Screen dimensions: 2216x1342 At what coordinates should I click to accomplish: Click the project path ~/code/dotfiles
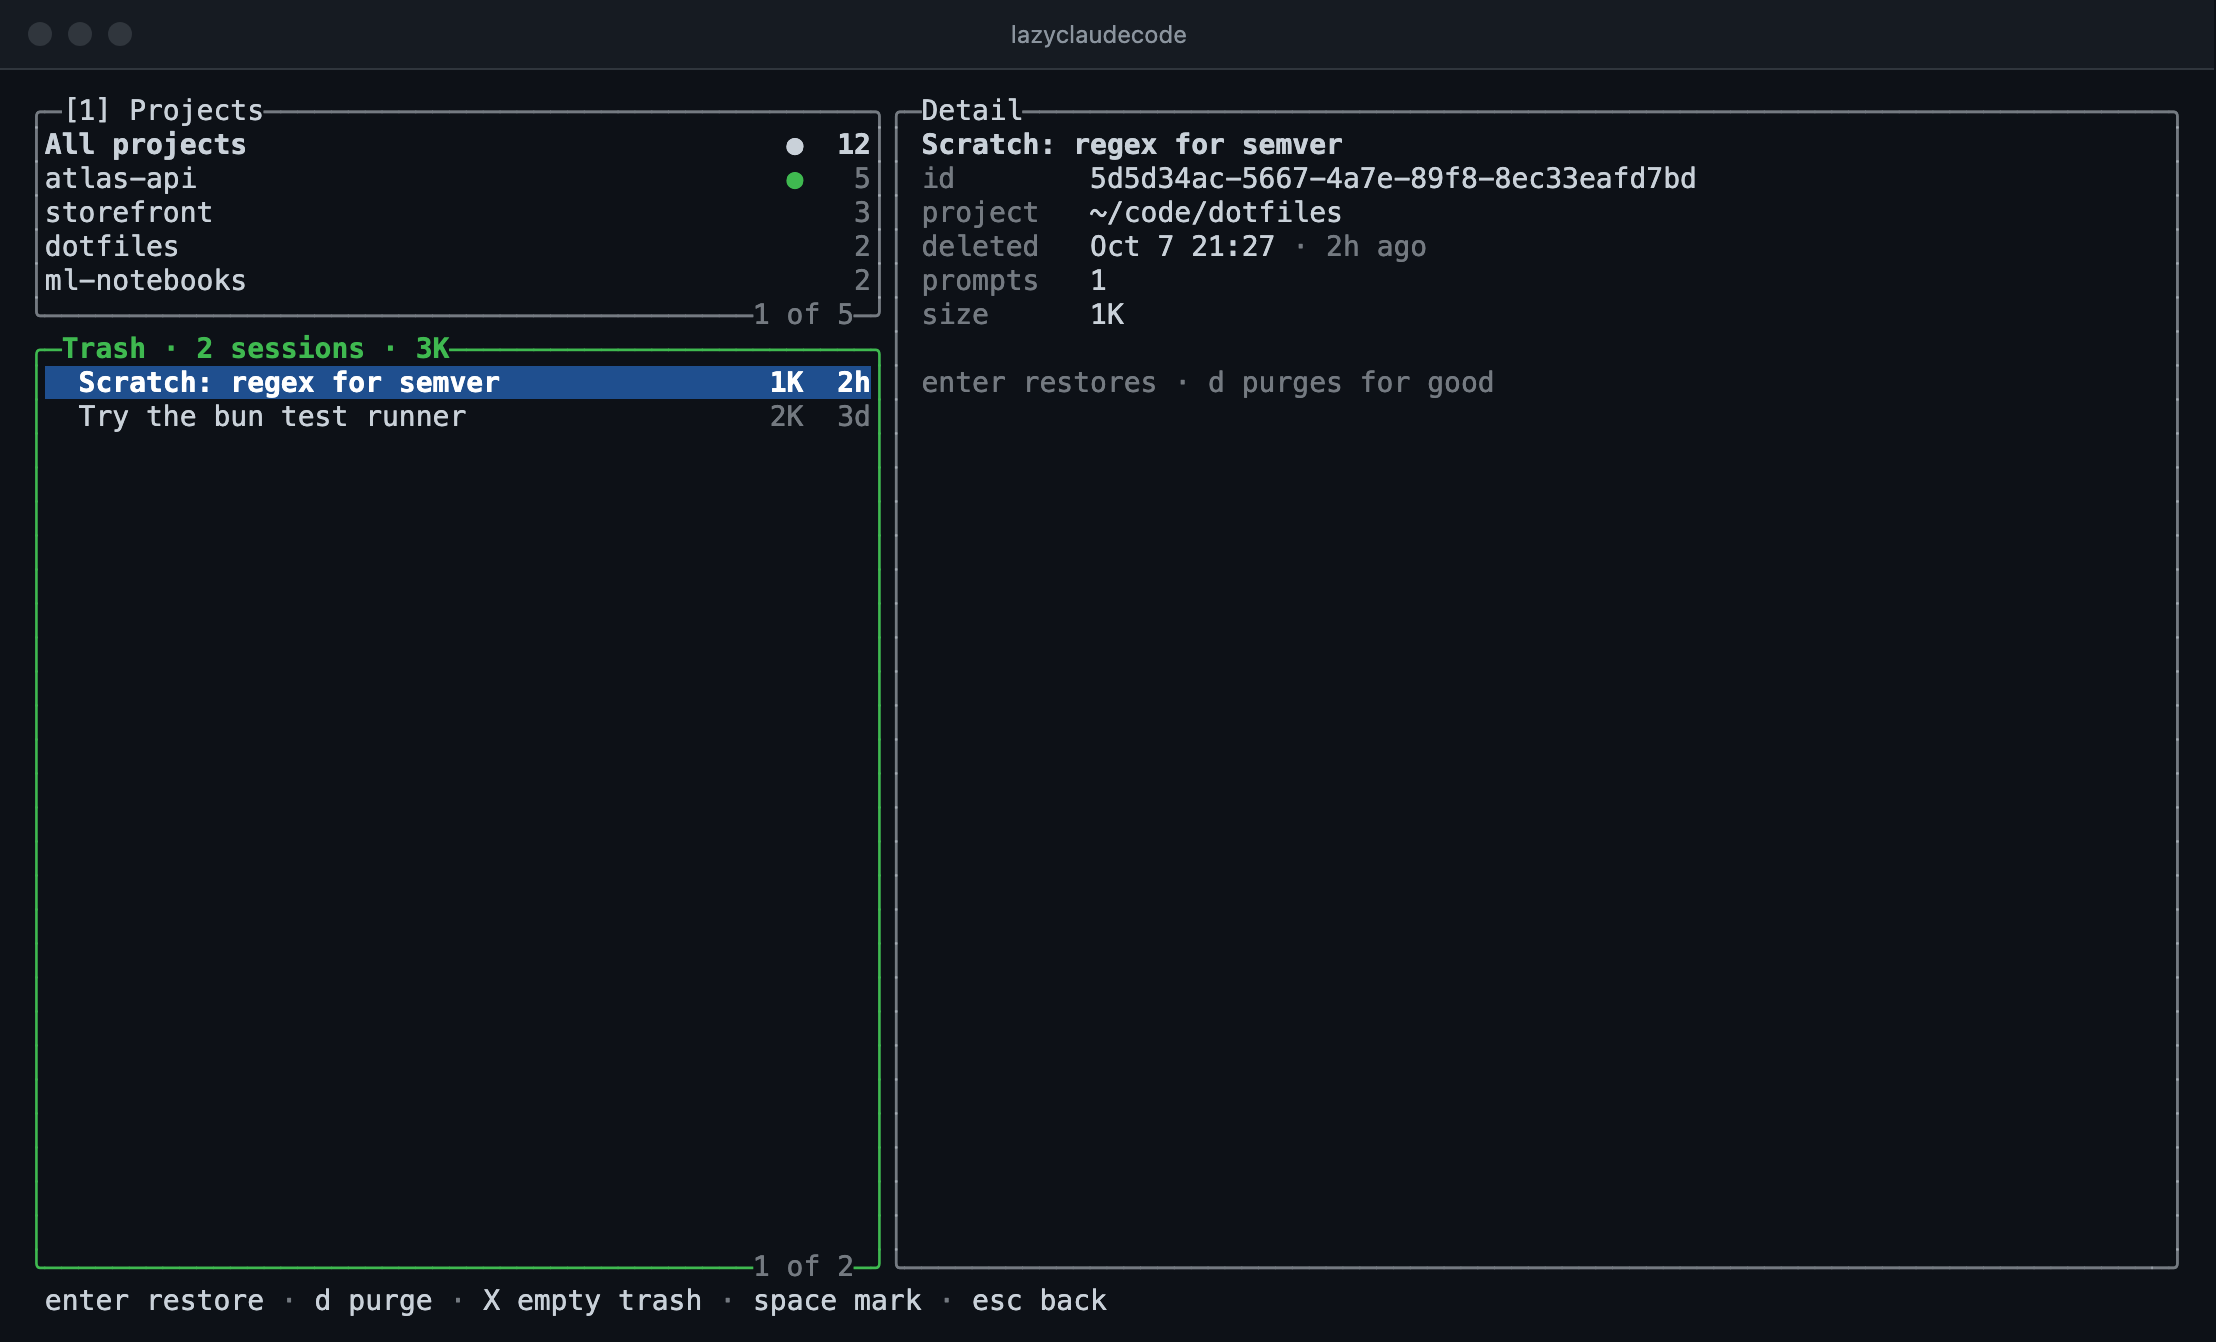[1215, 213]
